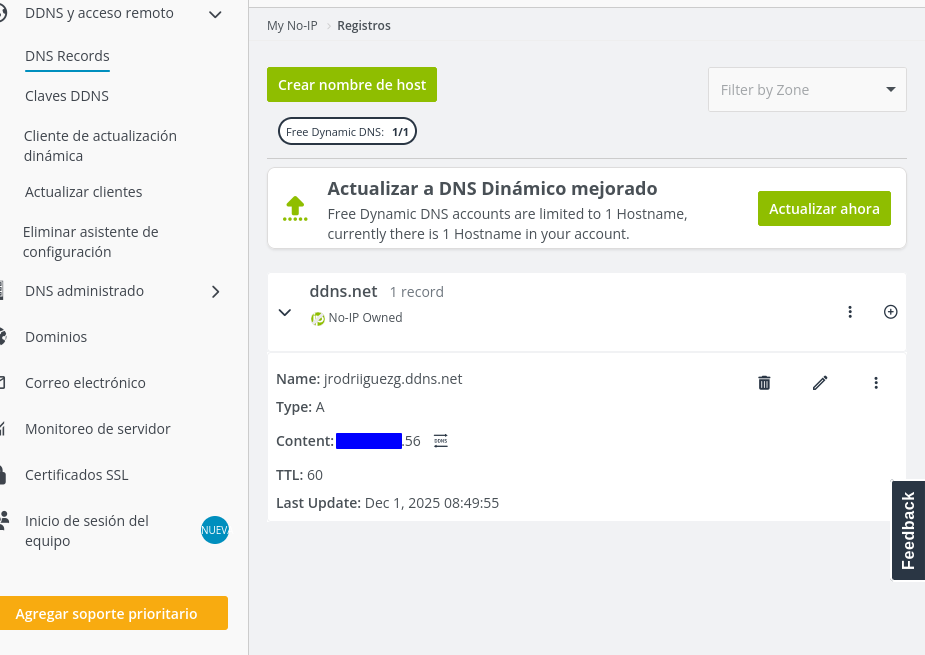Click the 1 record count label
Screen dimensions: 925x655
(416, 292)
